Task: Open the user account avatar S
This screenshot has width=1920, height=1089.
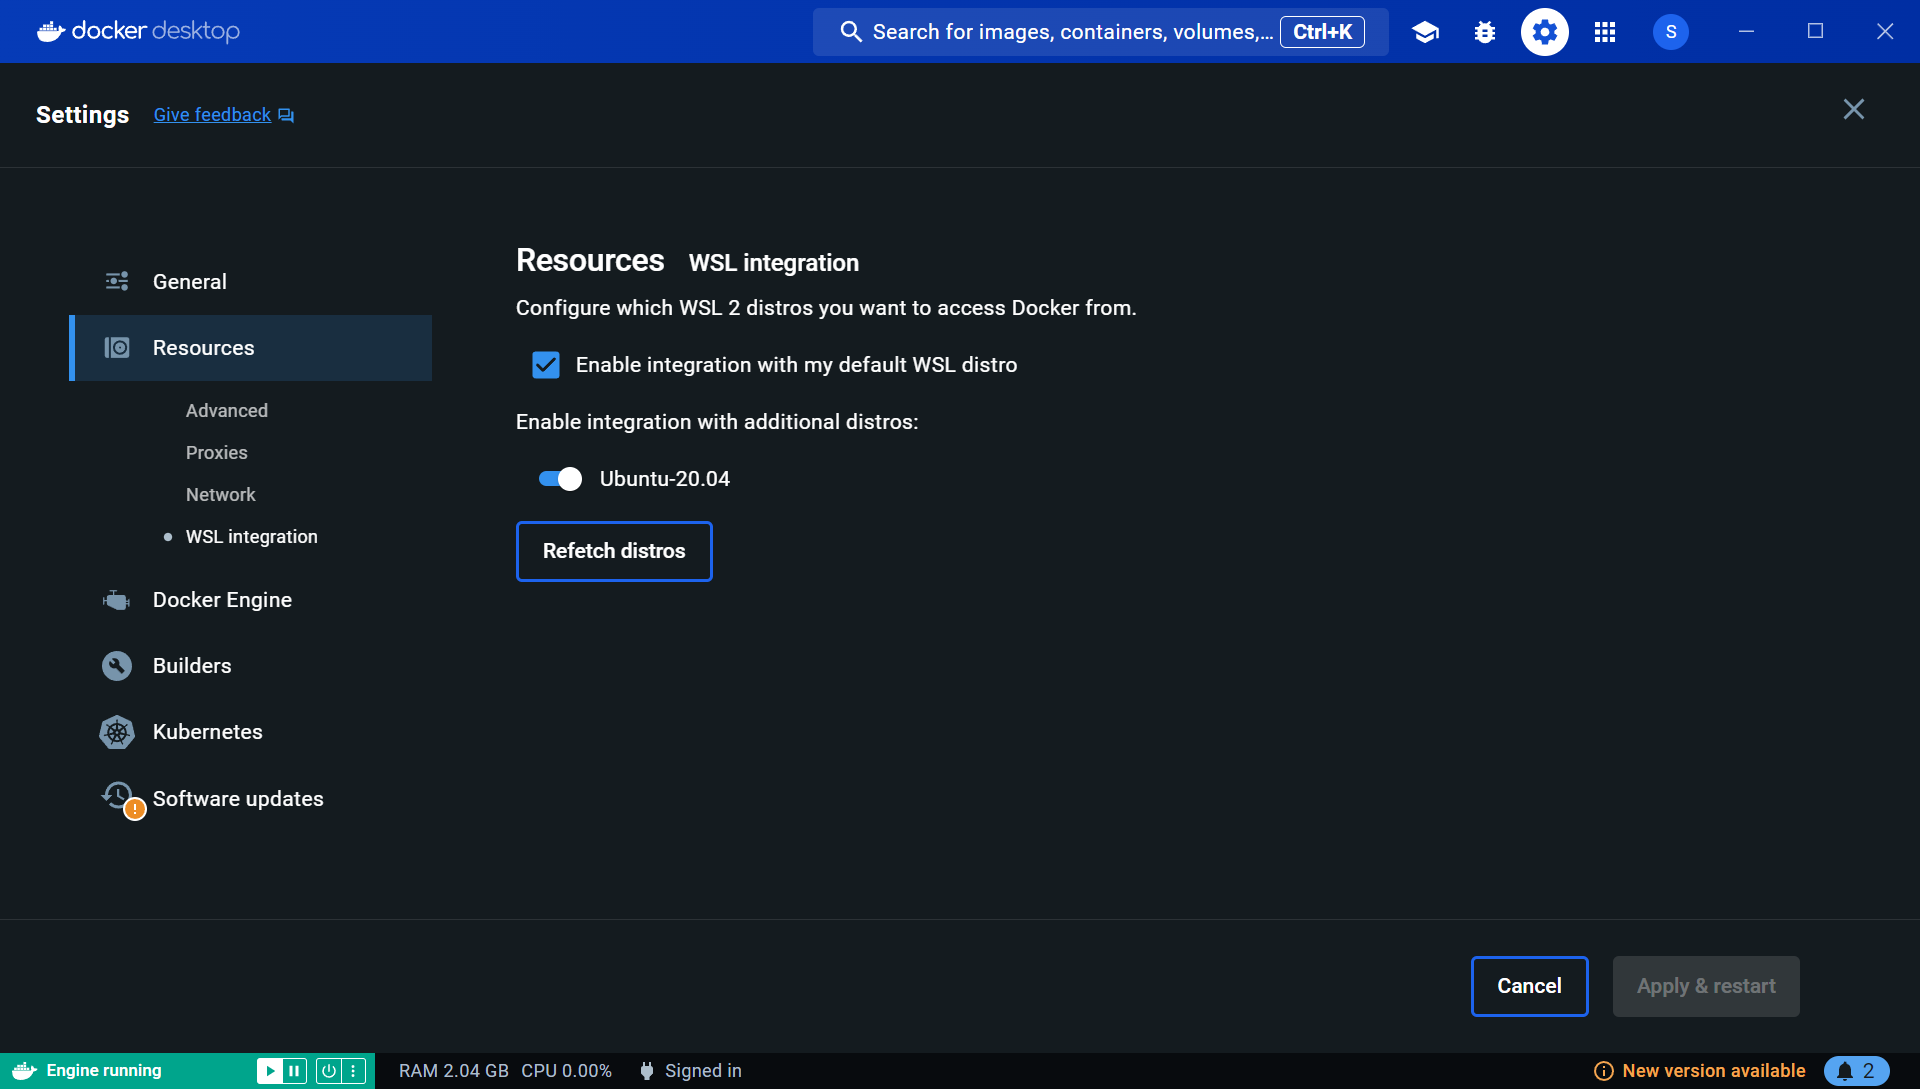Action: point(1671,32)
